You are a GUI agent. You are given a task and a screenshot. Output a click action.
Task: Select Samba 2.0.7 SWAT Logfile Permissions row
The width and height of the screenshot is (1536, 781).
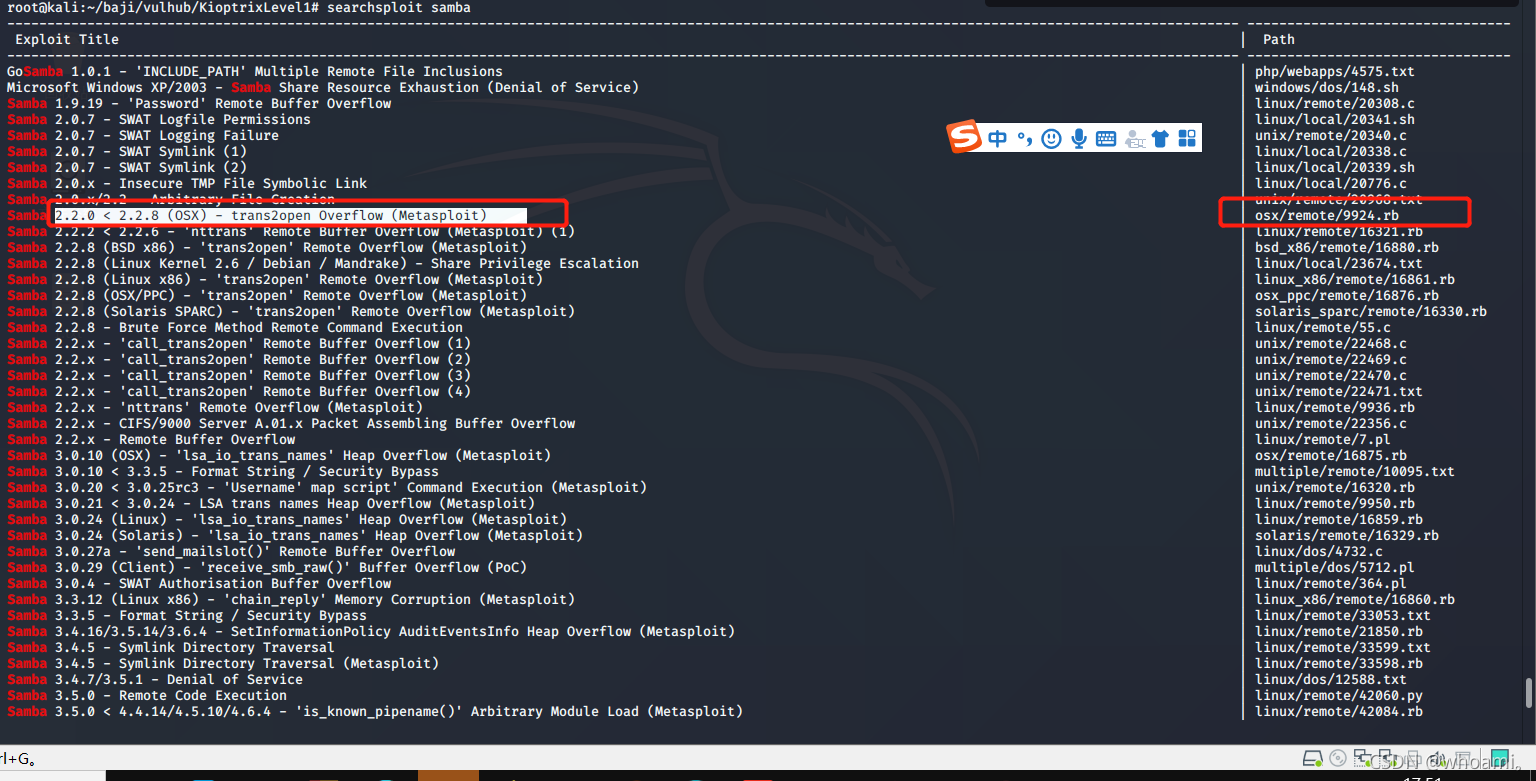159,119
